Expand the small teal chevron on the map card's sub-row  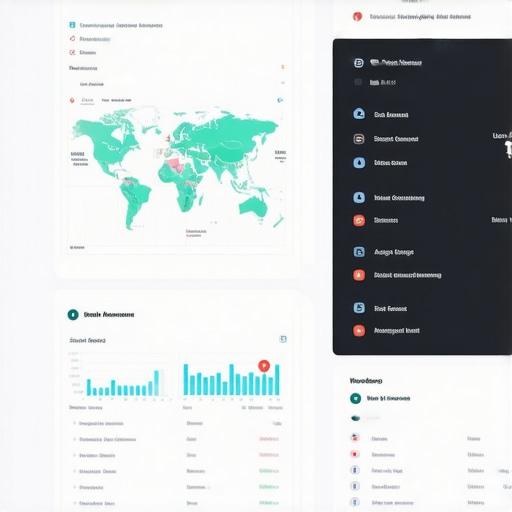pos(283,83)
